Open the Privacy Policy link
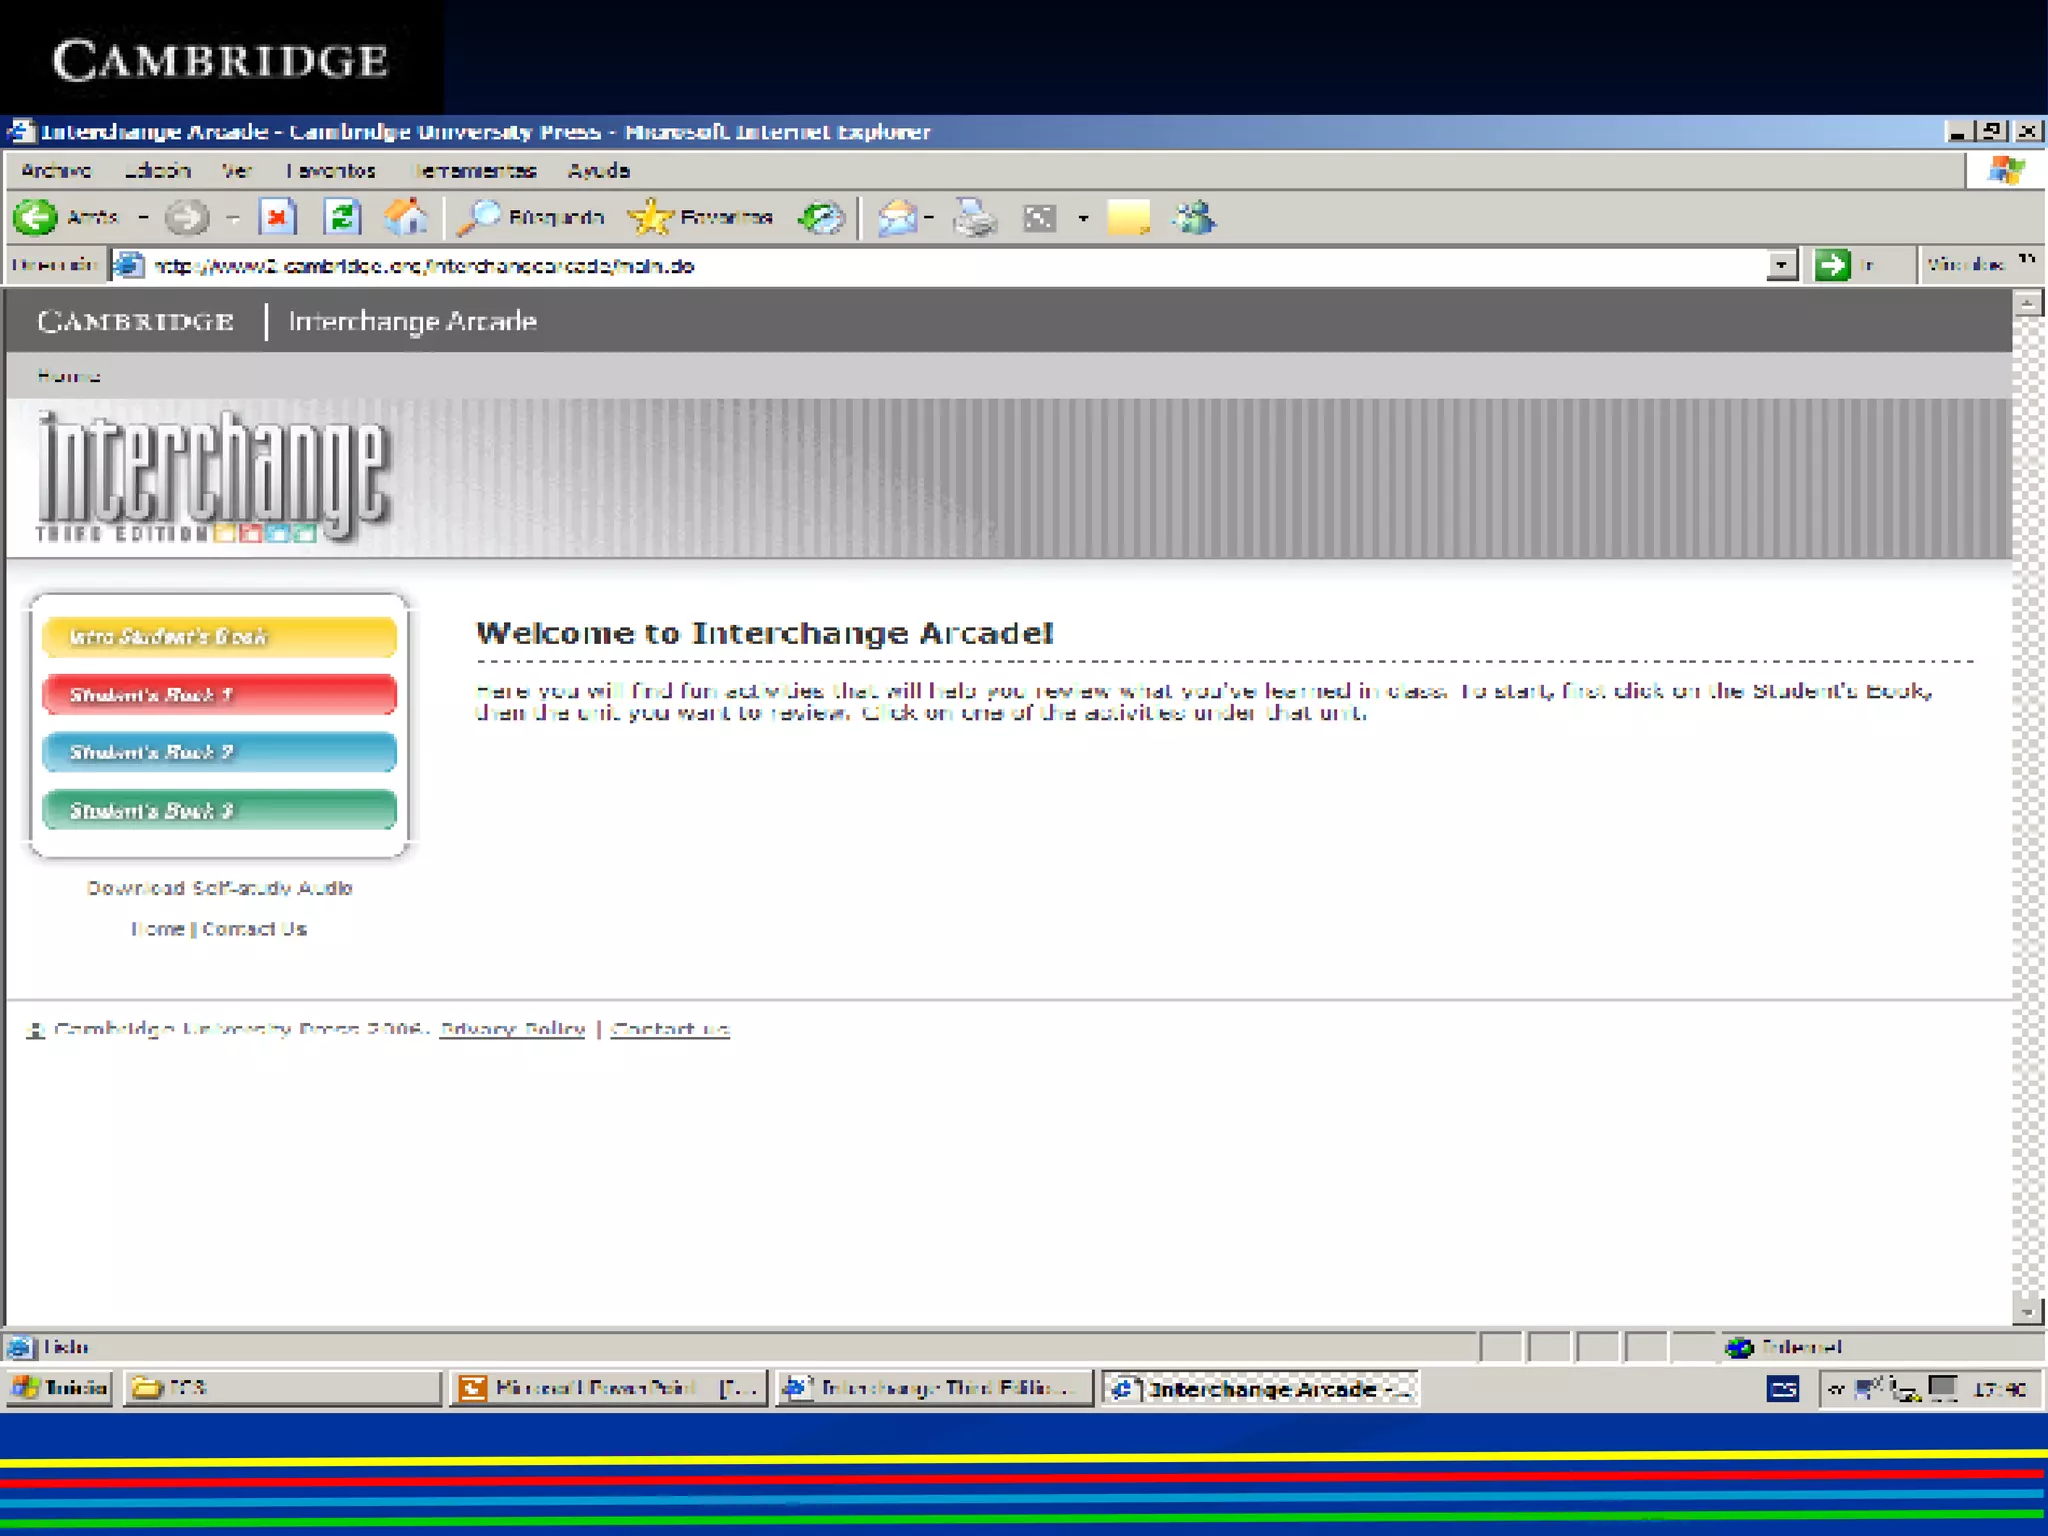The image size is (2048, 1536). pos(512,1029)
